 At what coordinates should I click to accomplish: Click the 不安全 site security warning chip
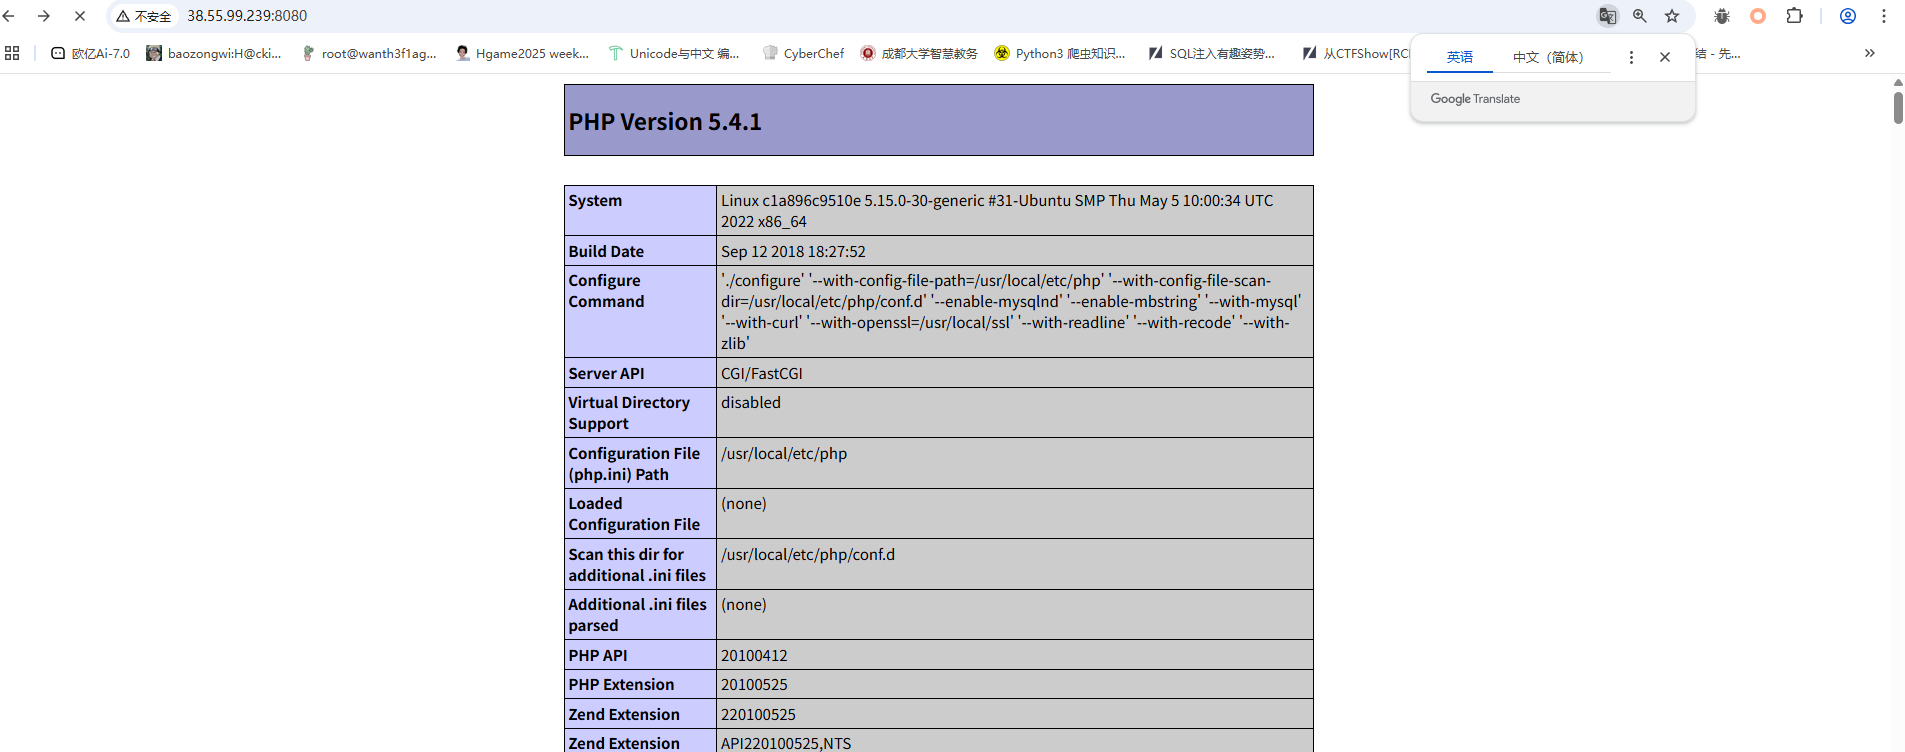(144, 16)
